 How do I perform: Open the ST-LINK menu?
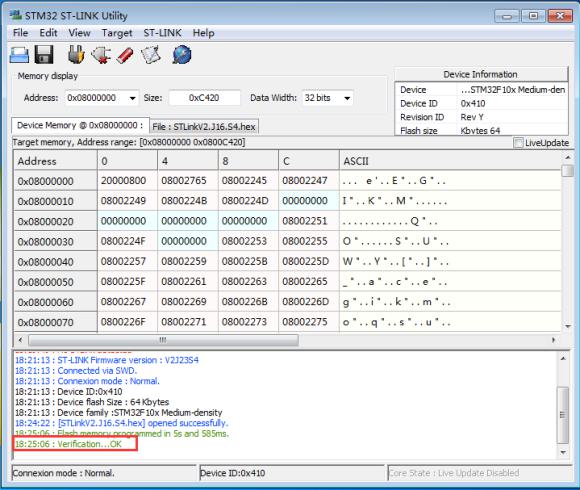coord(162,33)
